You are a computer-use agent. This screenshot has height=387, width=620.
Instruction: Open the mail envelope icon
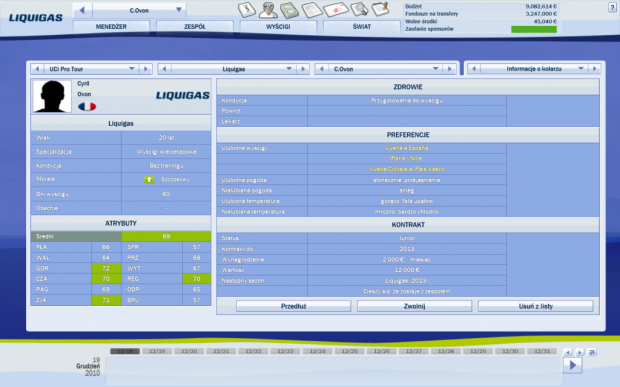click(335, 10)
